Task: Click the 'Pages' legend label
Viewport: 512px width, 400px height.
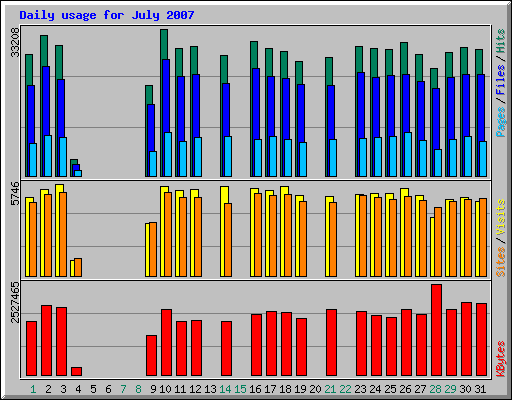Action: click(x=501, y=122)
